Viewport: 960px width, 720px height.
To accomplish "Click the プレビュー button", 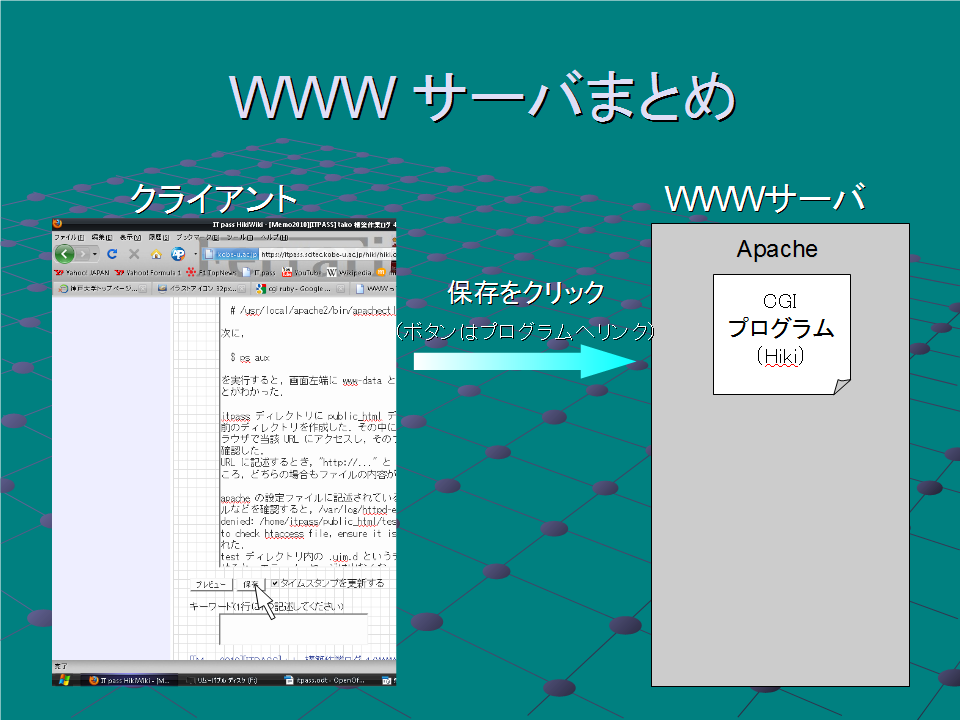I will tap(211, 584).
